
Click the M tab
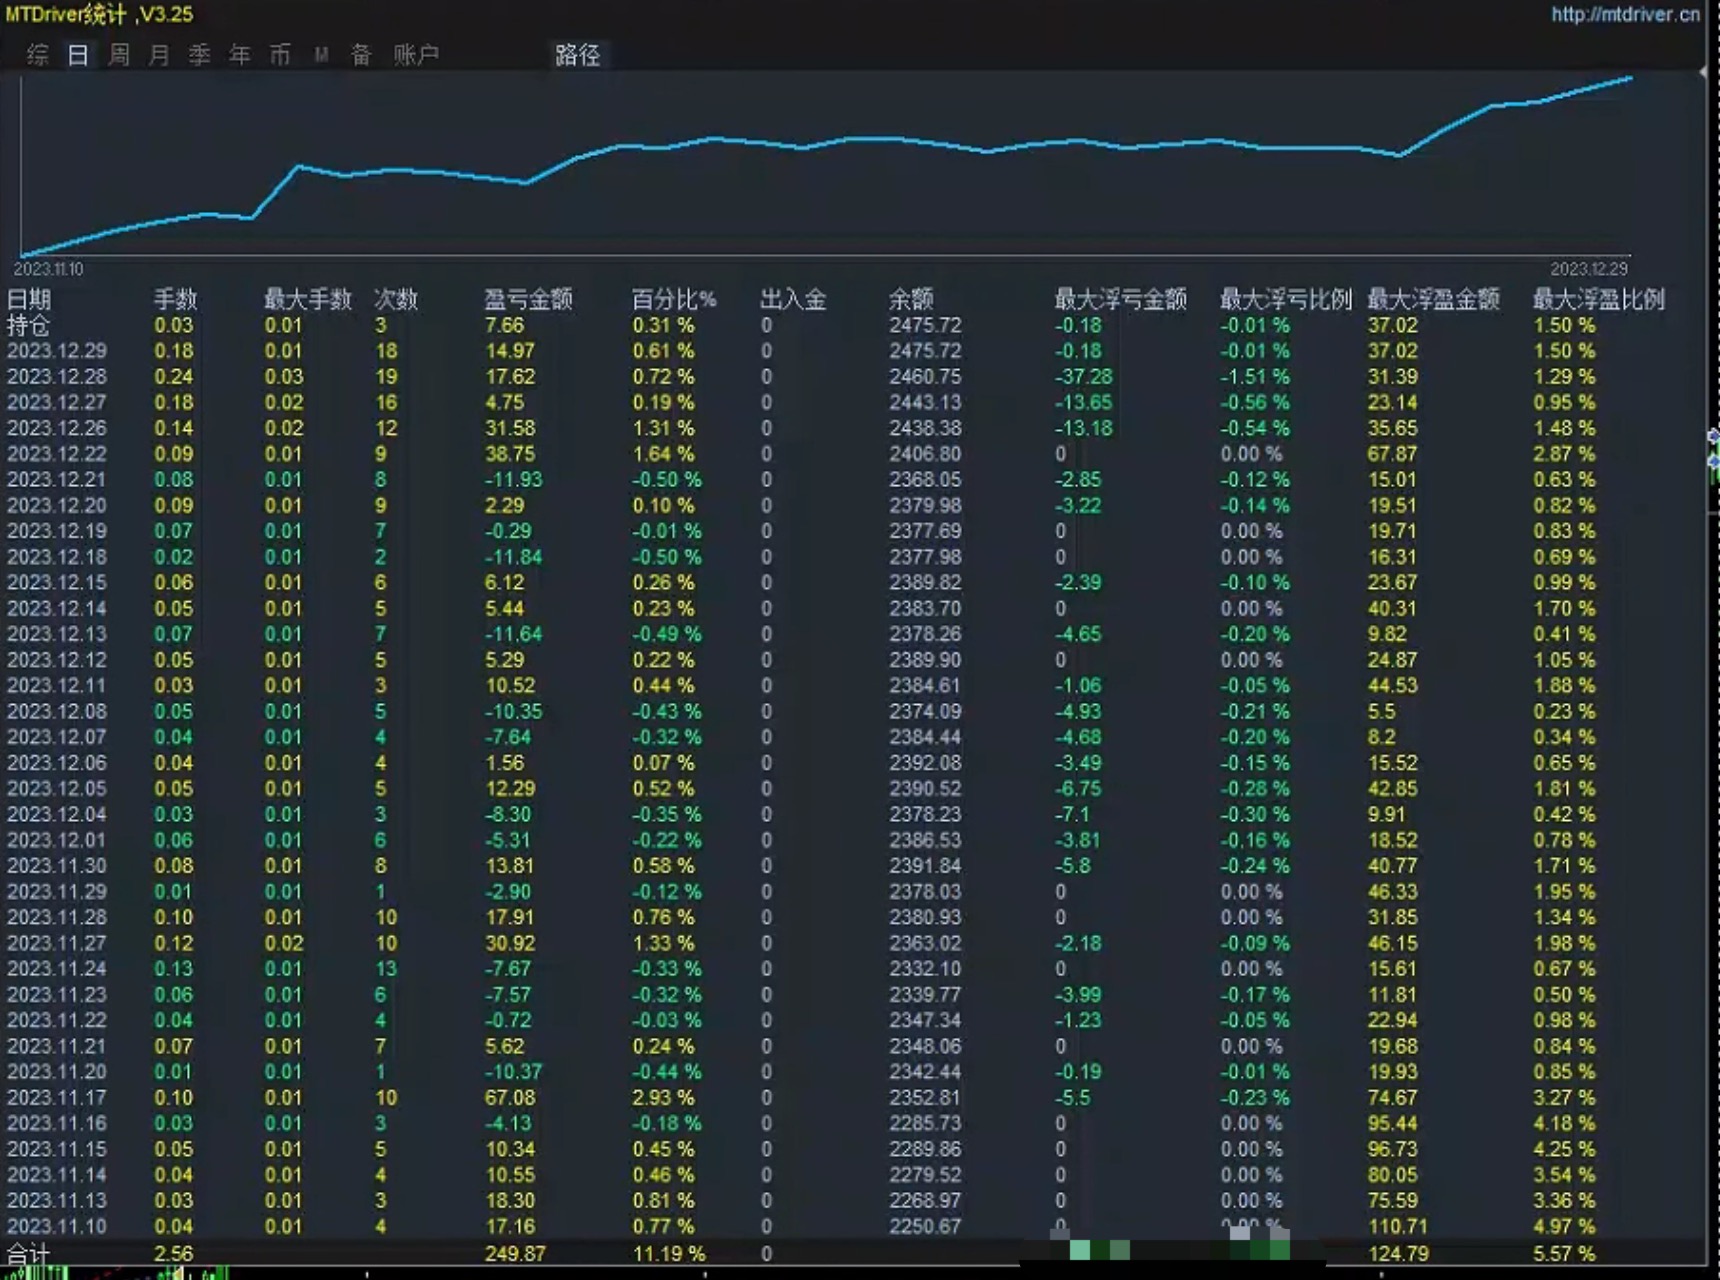(x=321, y=55)
